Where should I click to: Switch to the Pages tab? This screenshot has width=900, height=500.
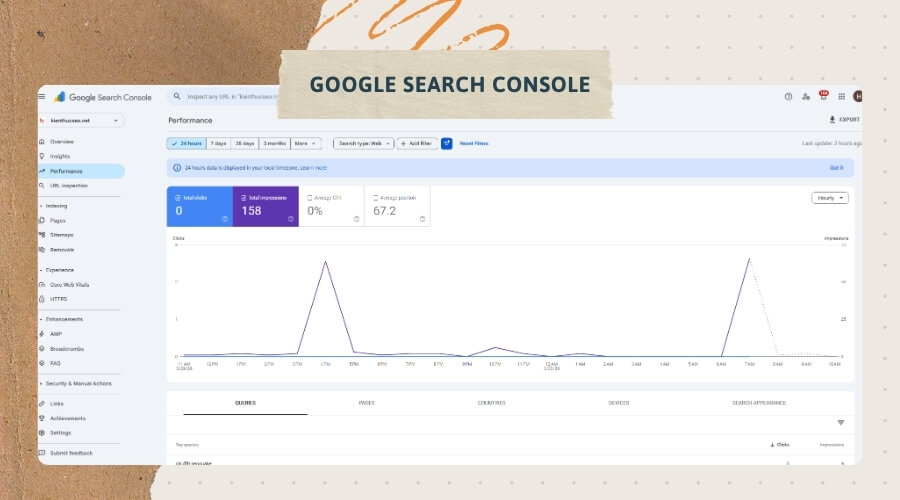367,403
